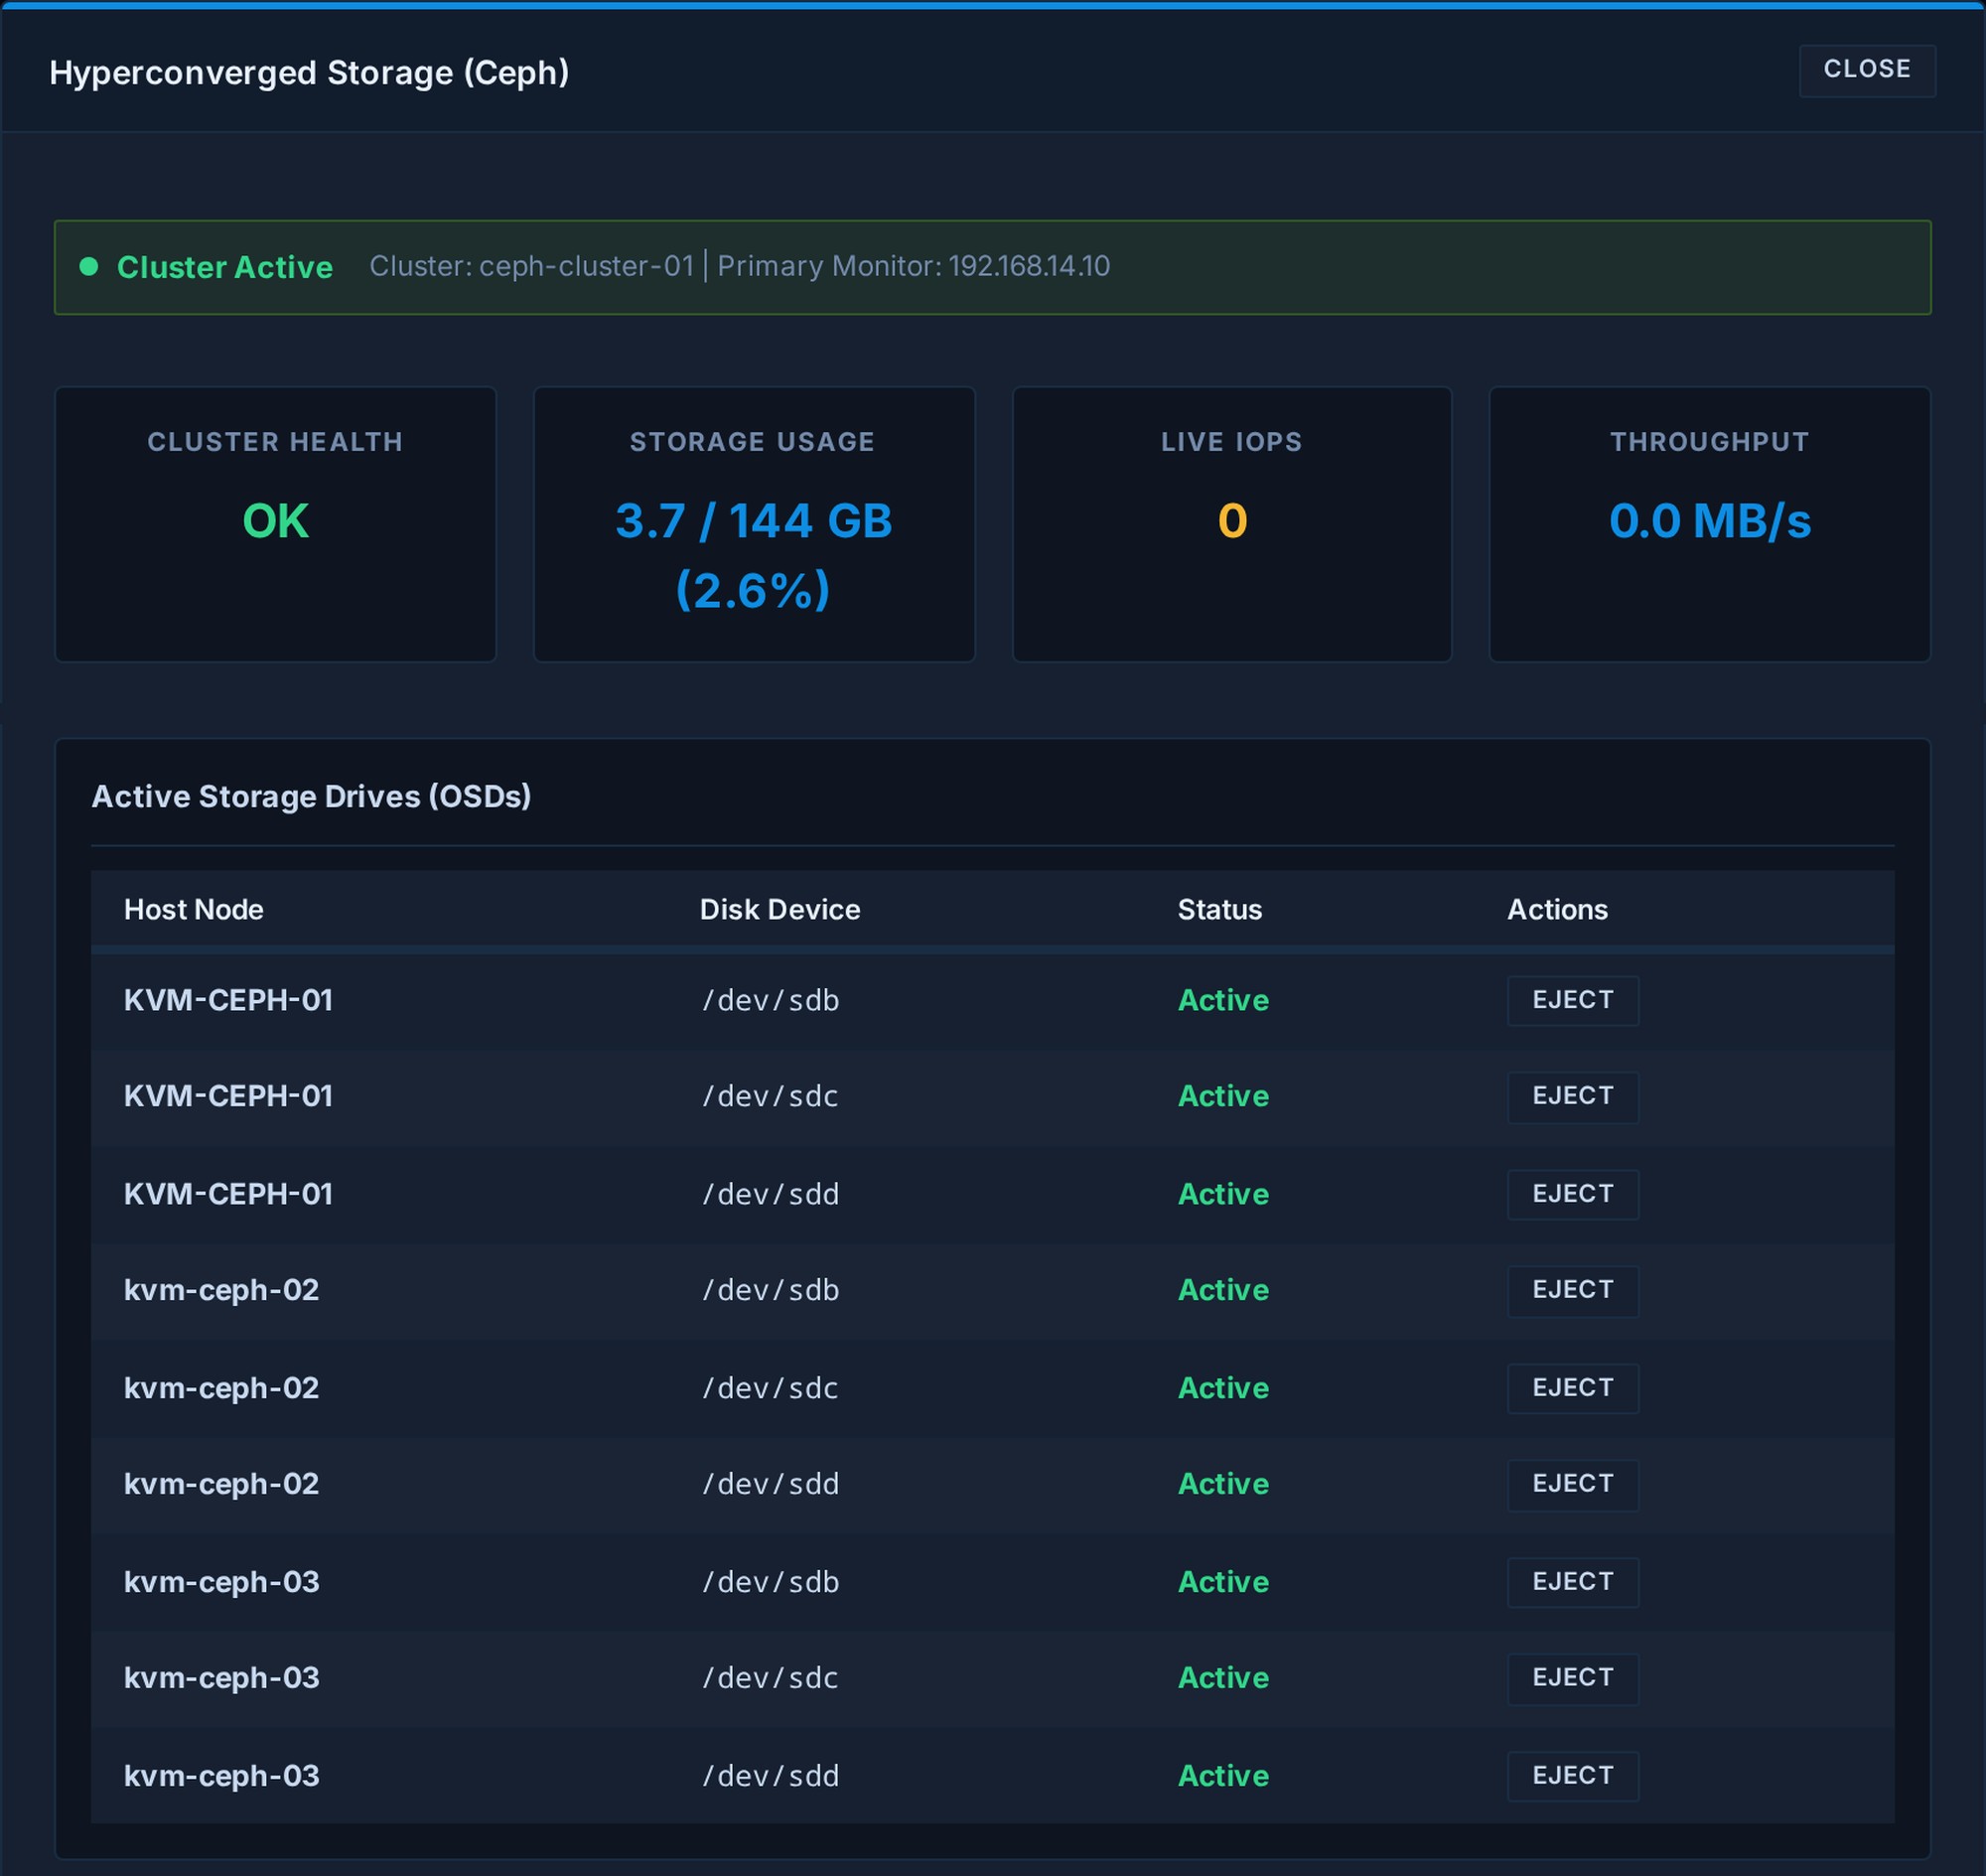Eject /dev/sdb on KVM-CEPH-01

(x=1573, y=1000)
